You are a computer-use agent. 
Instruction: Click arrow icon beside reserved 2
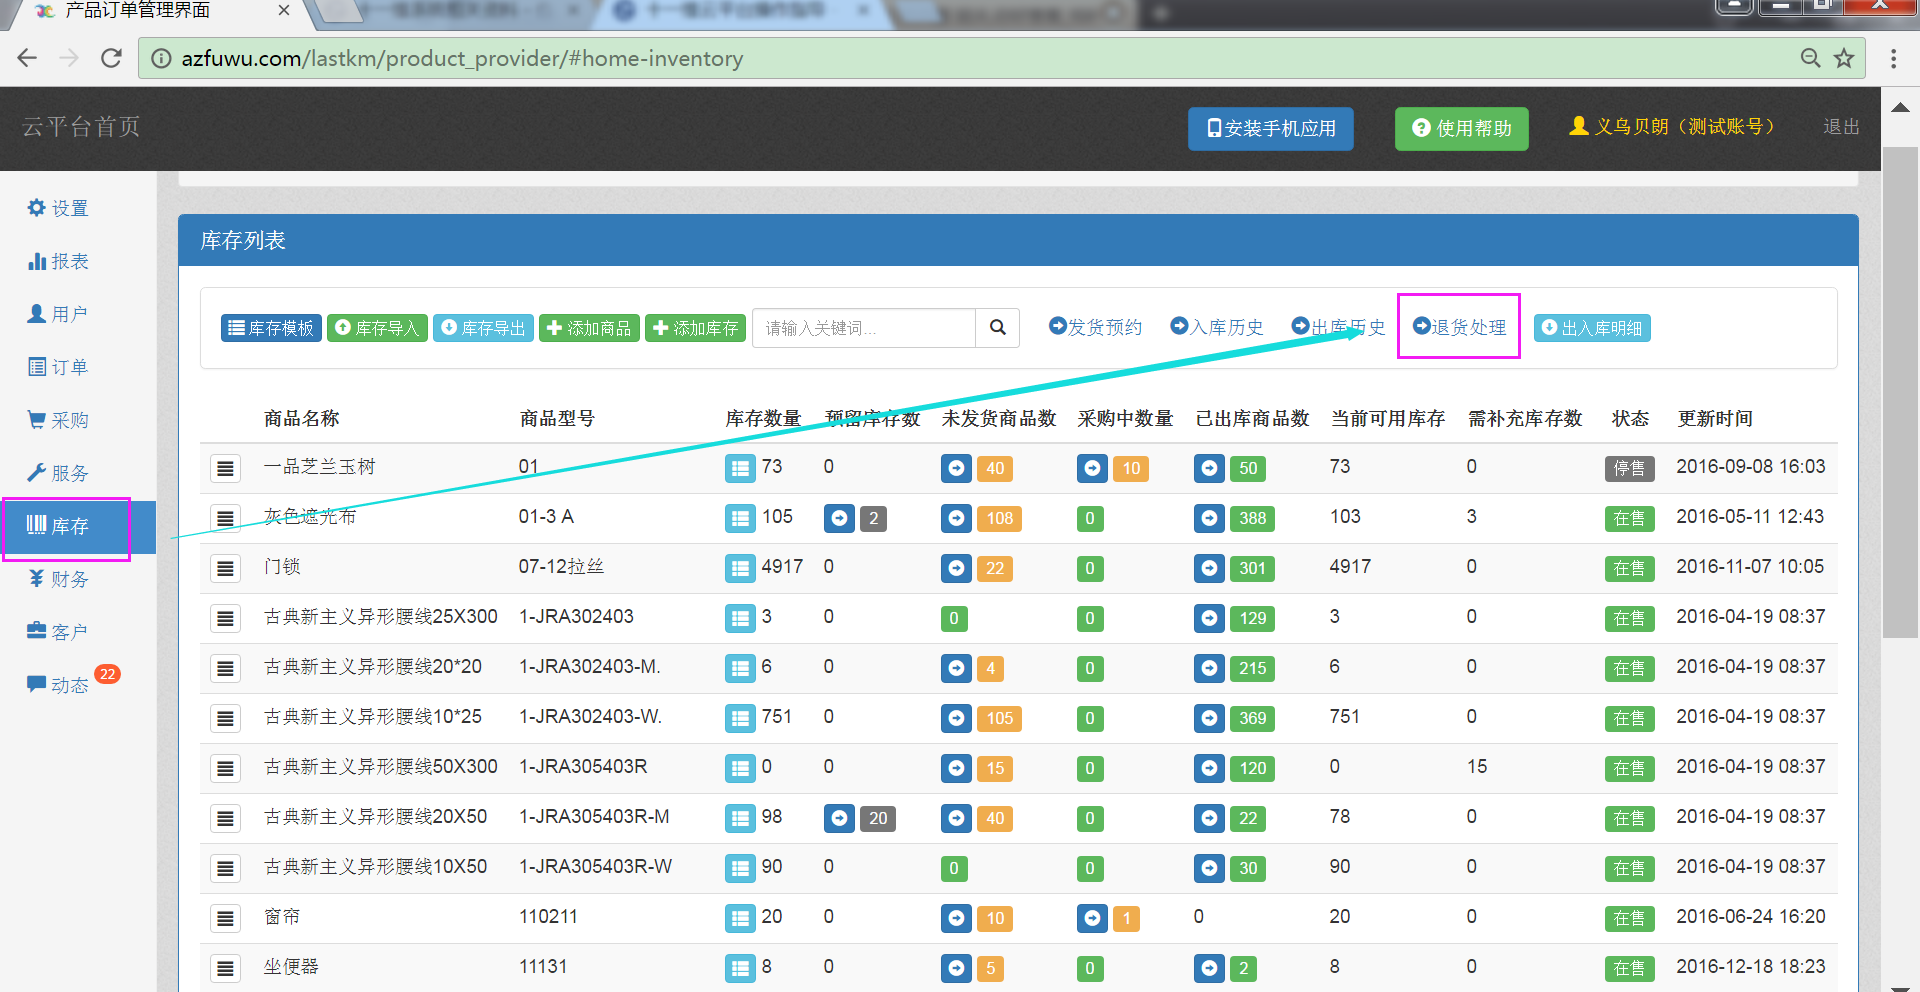click(x=840, y=518)
